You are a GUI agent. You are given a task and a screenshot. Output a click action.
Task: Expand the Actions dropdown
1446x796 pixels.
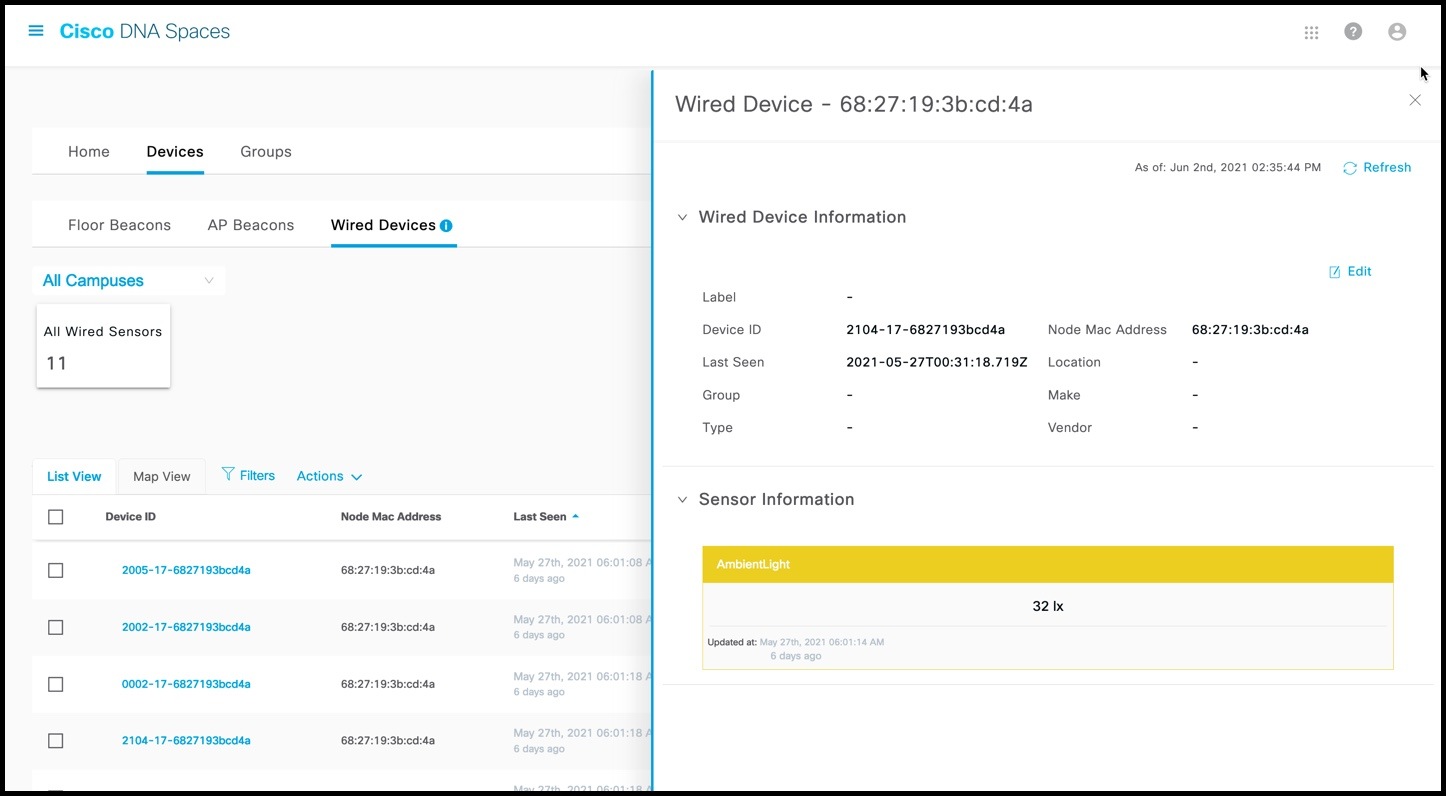pos(328,475)
